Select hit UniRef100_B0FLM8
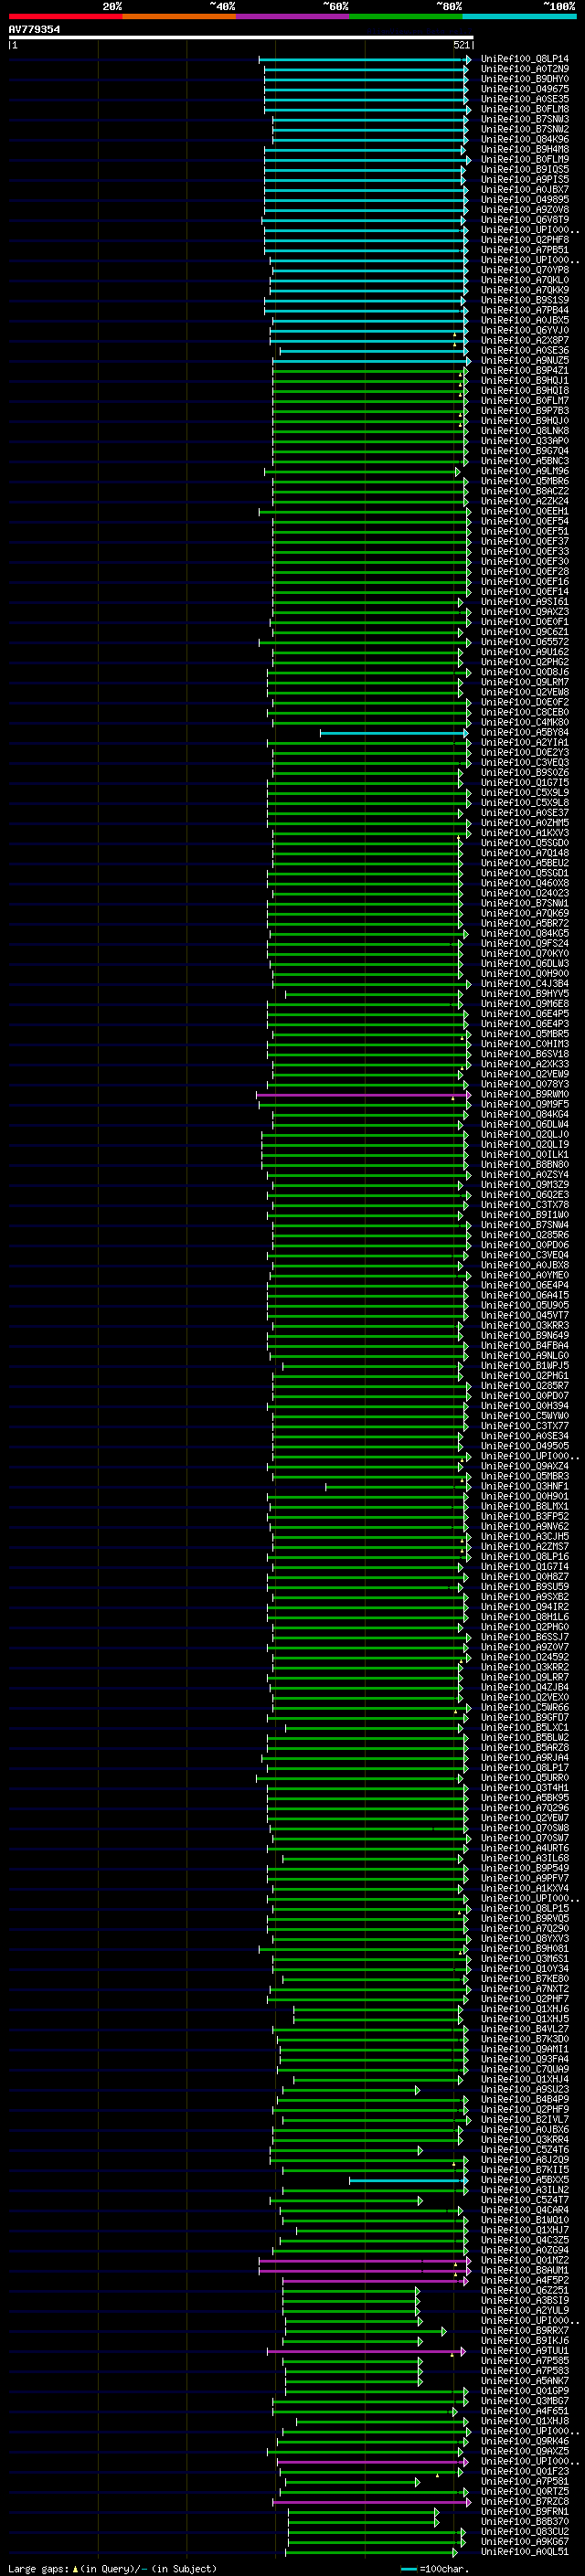Viewport: 585px width, 2576px height. click(525, 109)
